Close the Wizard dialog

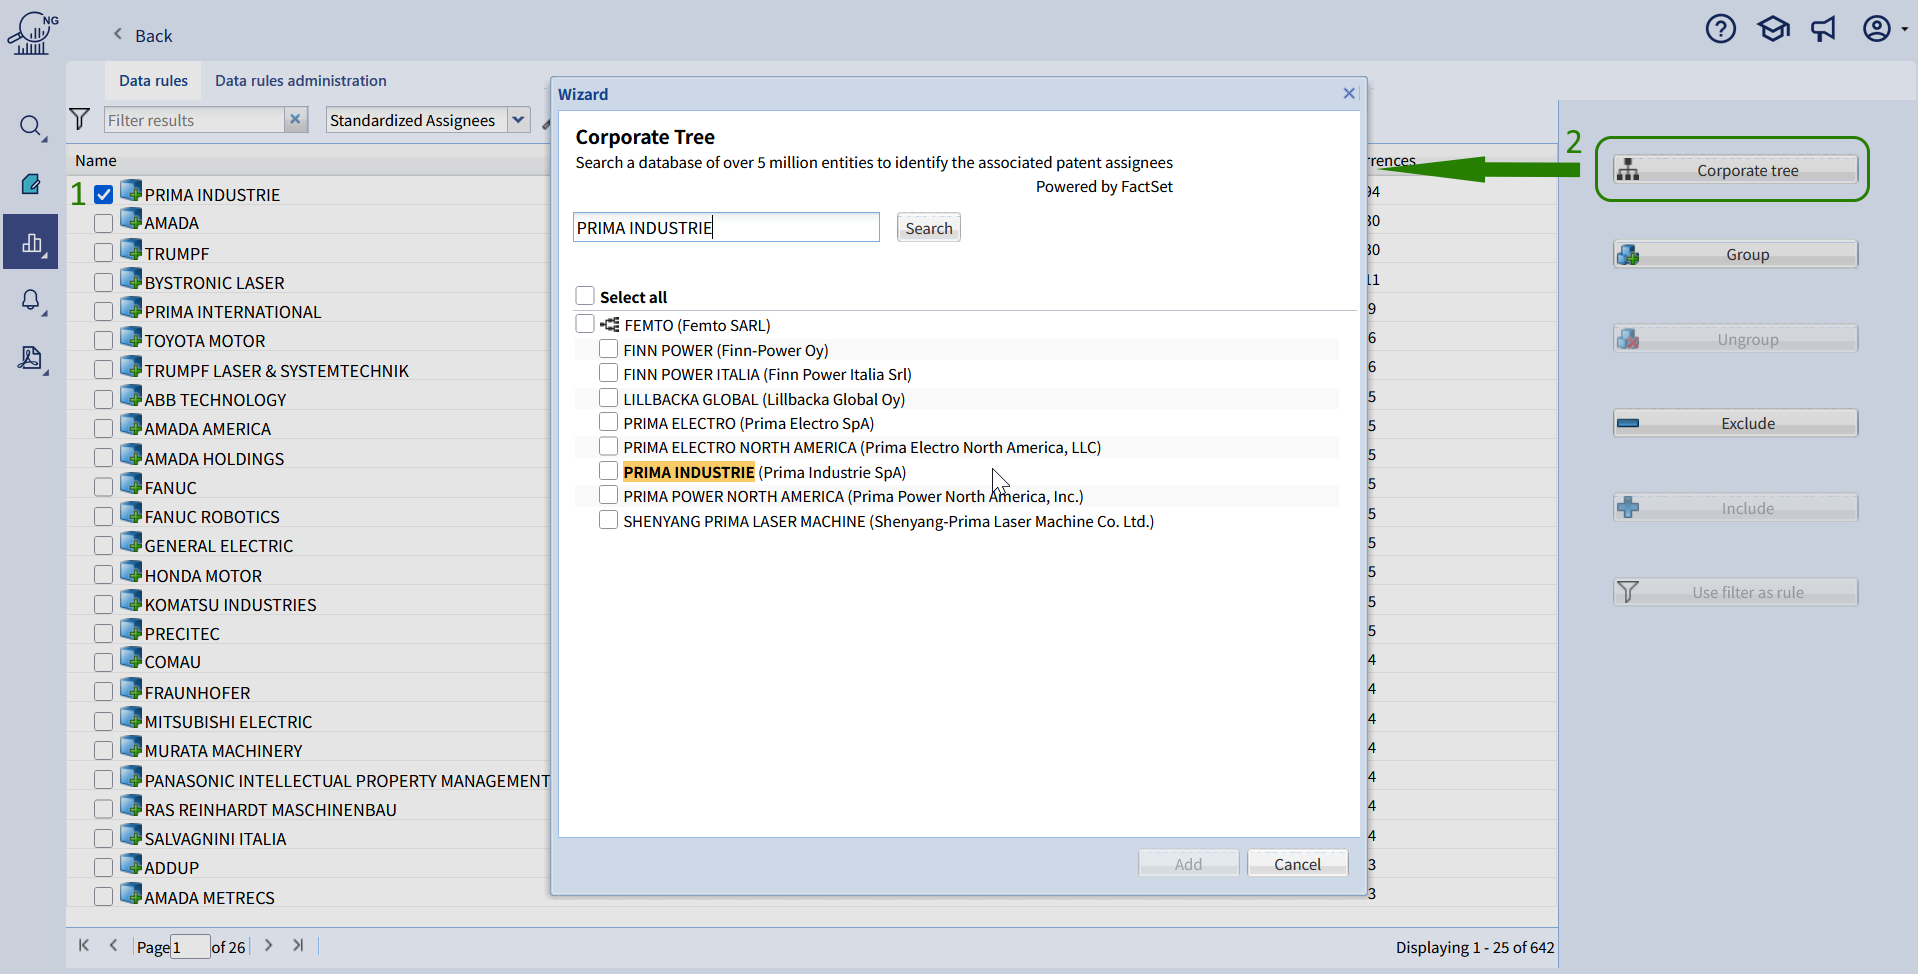(x=1349, y=93)
